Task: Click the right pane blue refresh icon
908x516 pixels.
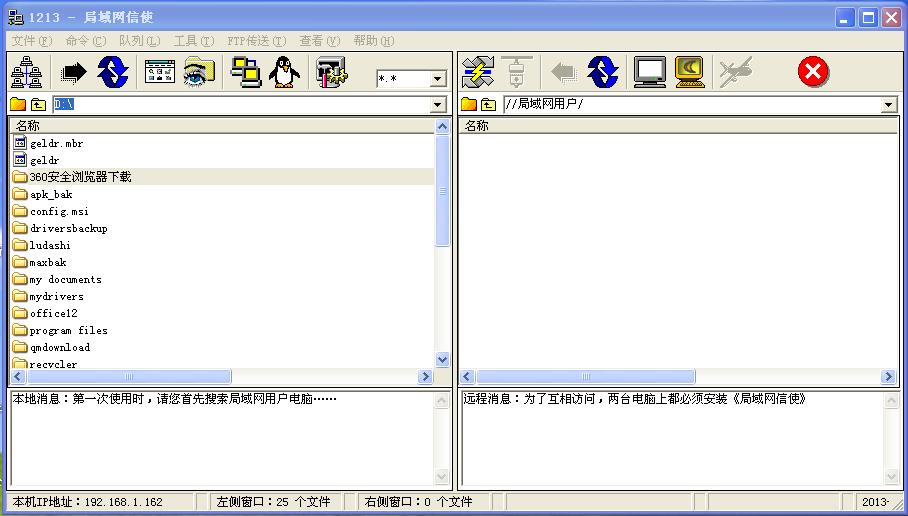Action: pos(602,72)
